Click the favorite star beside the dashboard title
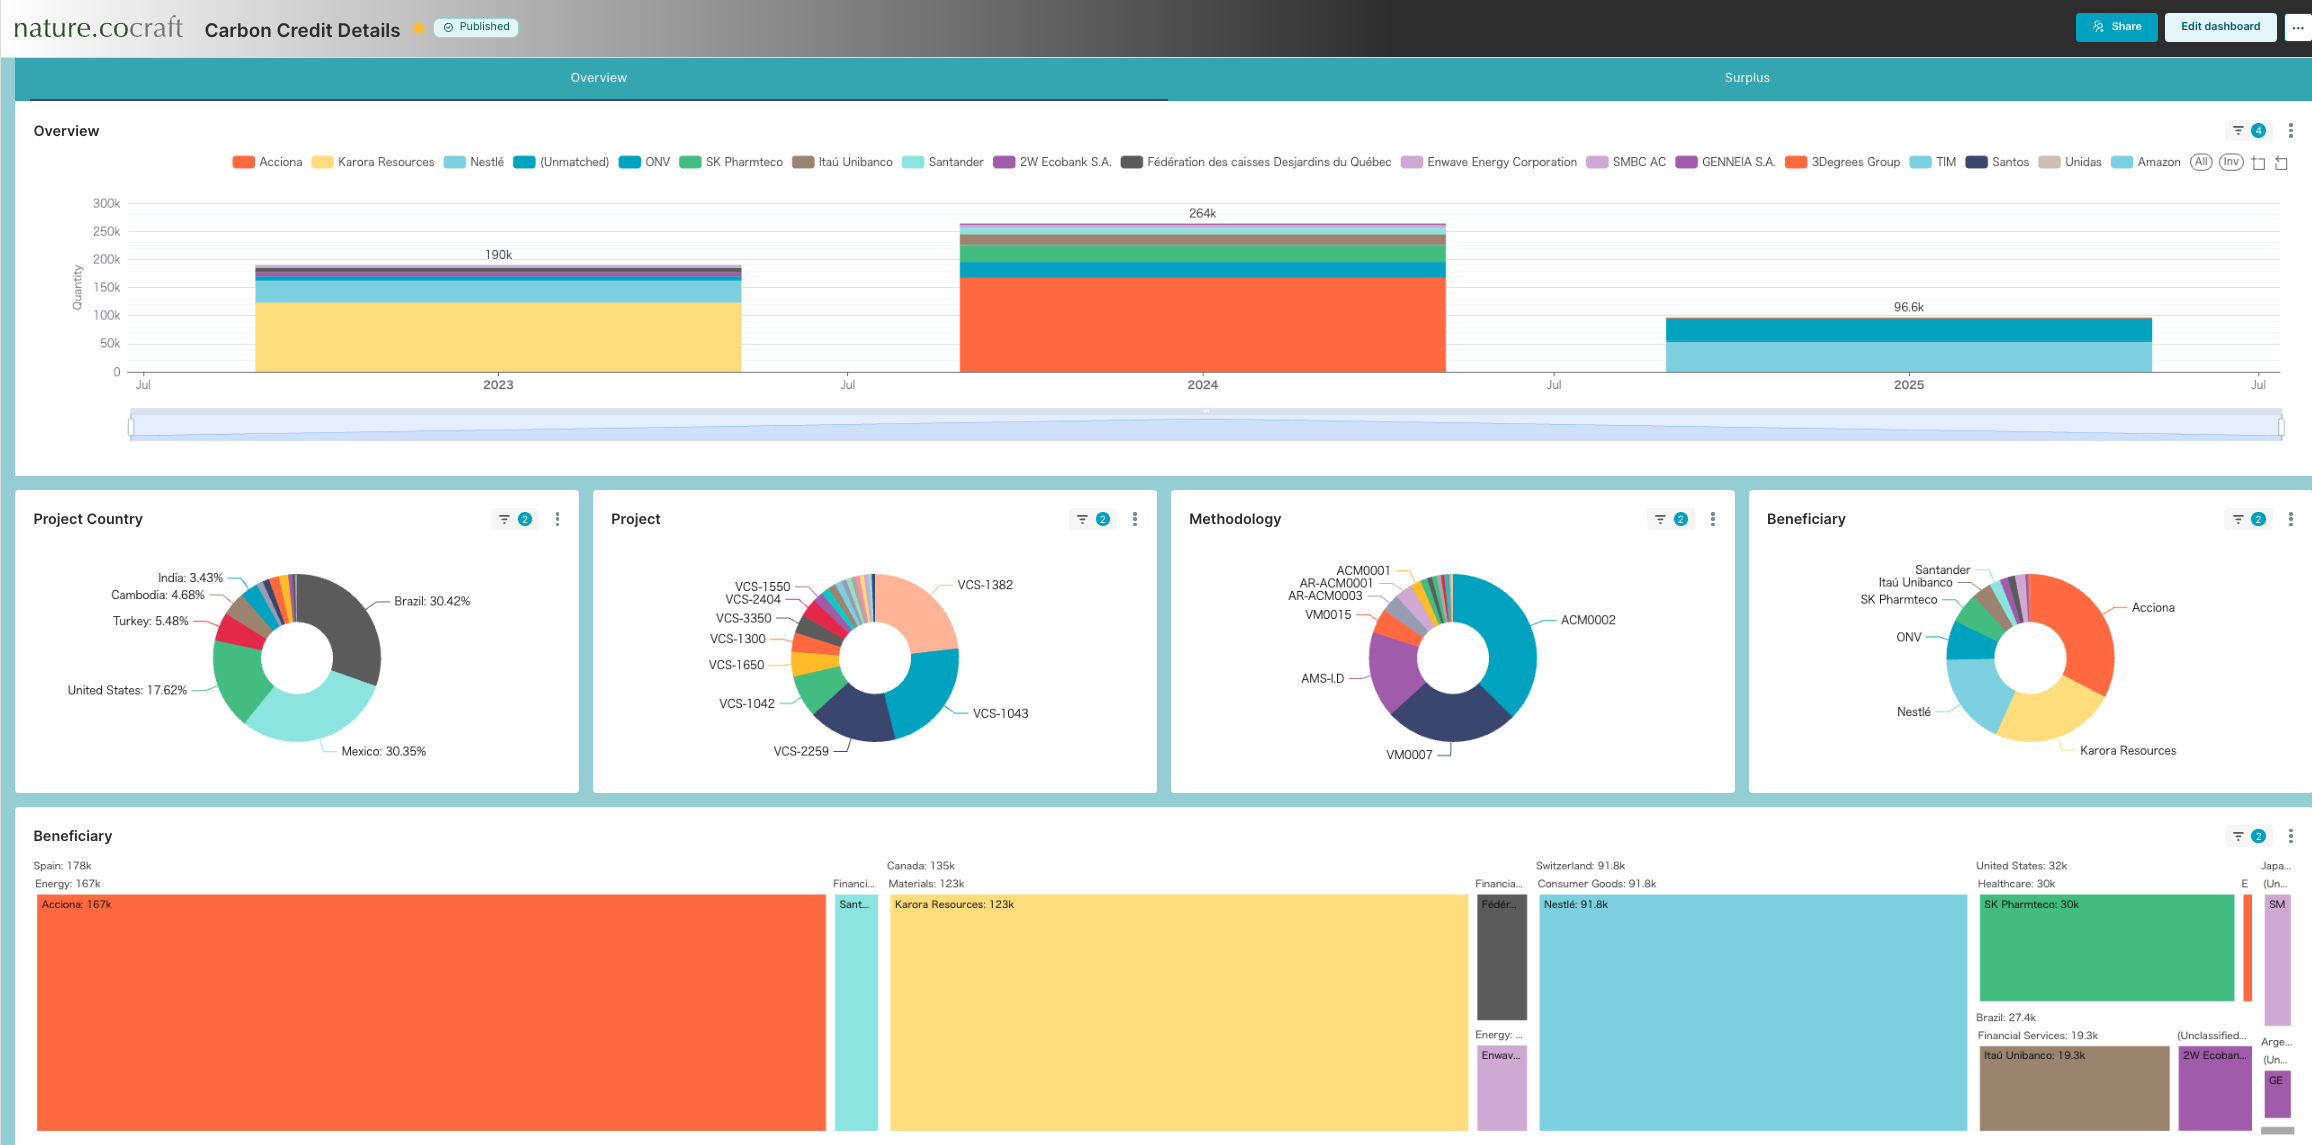 point(418,28)
